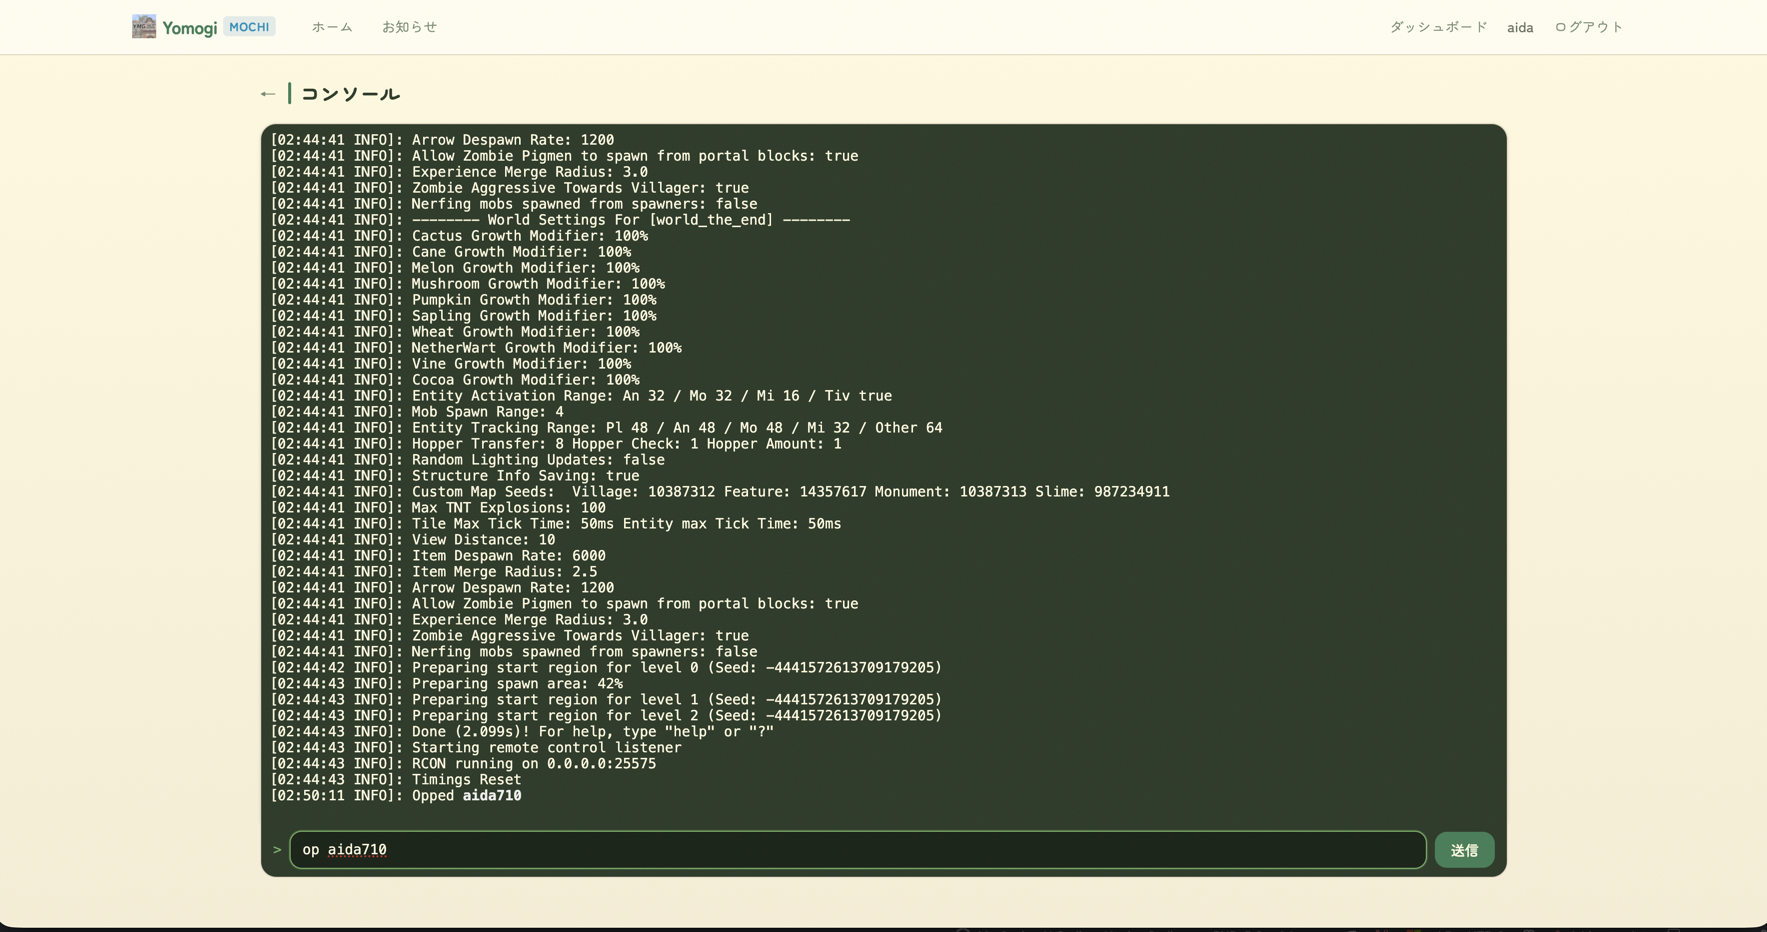Go to the ダッシュボード page

click(1438, 27)
